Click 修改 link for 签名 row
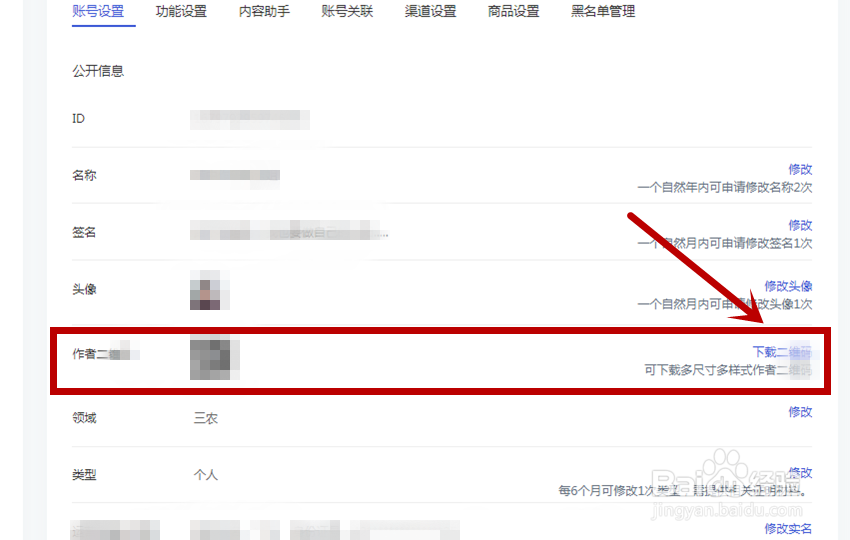Image resolution: width=850 pixels, height=540 pixels. coord(800,225)
